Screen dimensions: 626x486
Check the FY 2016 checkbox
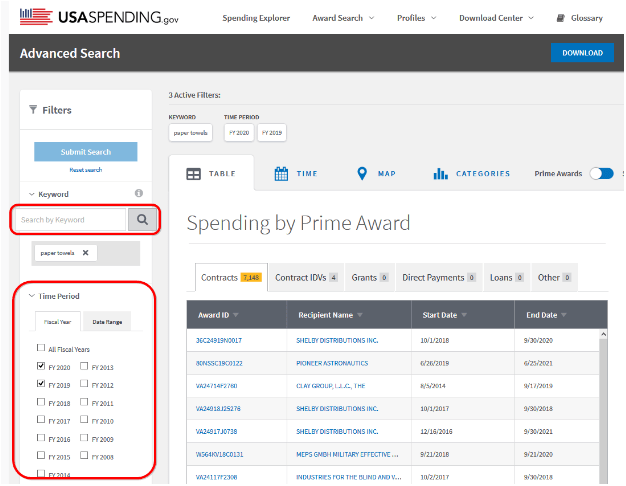tap(41, 437)
